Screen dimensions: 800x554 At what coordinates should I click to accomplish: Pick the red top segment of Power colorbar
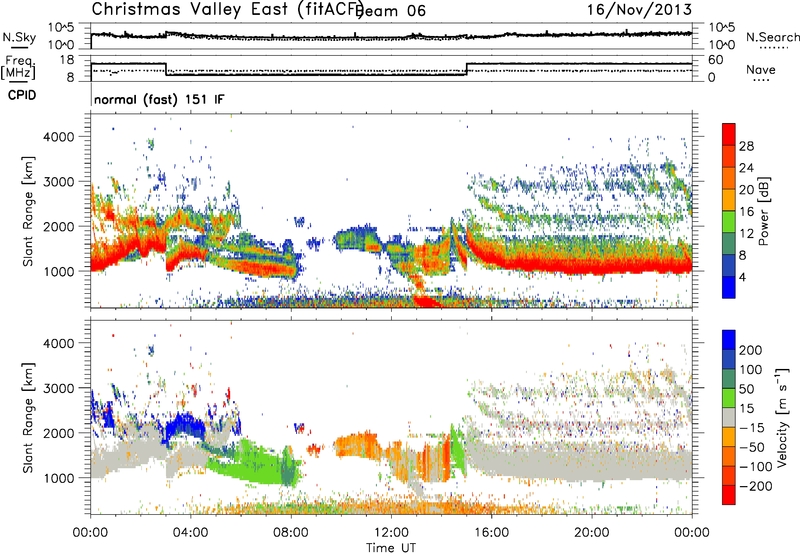729,135
